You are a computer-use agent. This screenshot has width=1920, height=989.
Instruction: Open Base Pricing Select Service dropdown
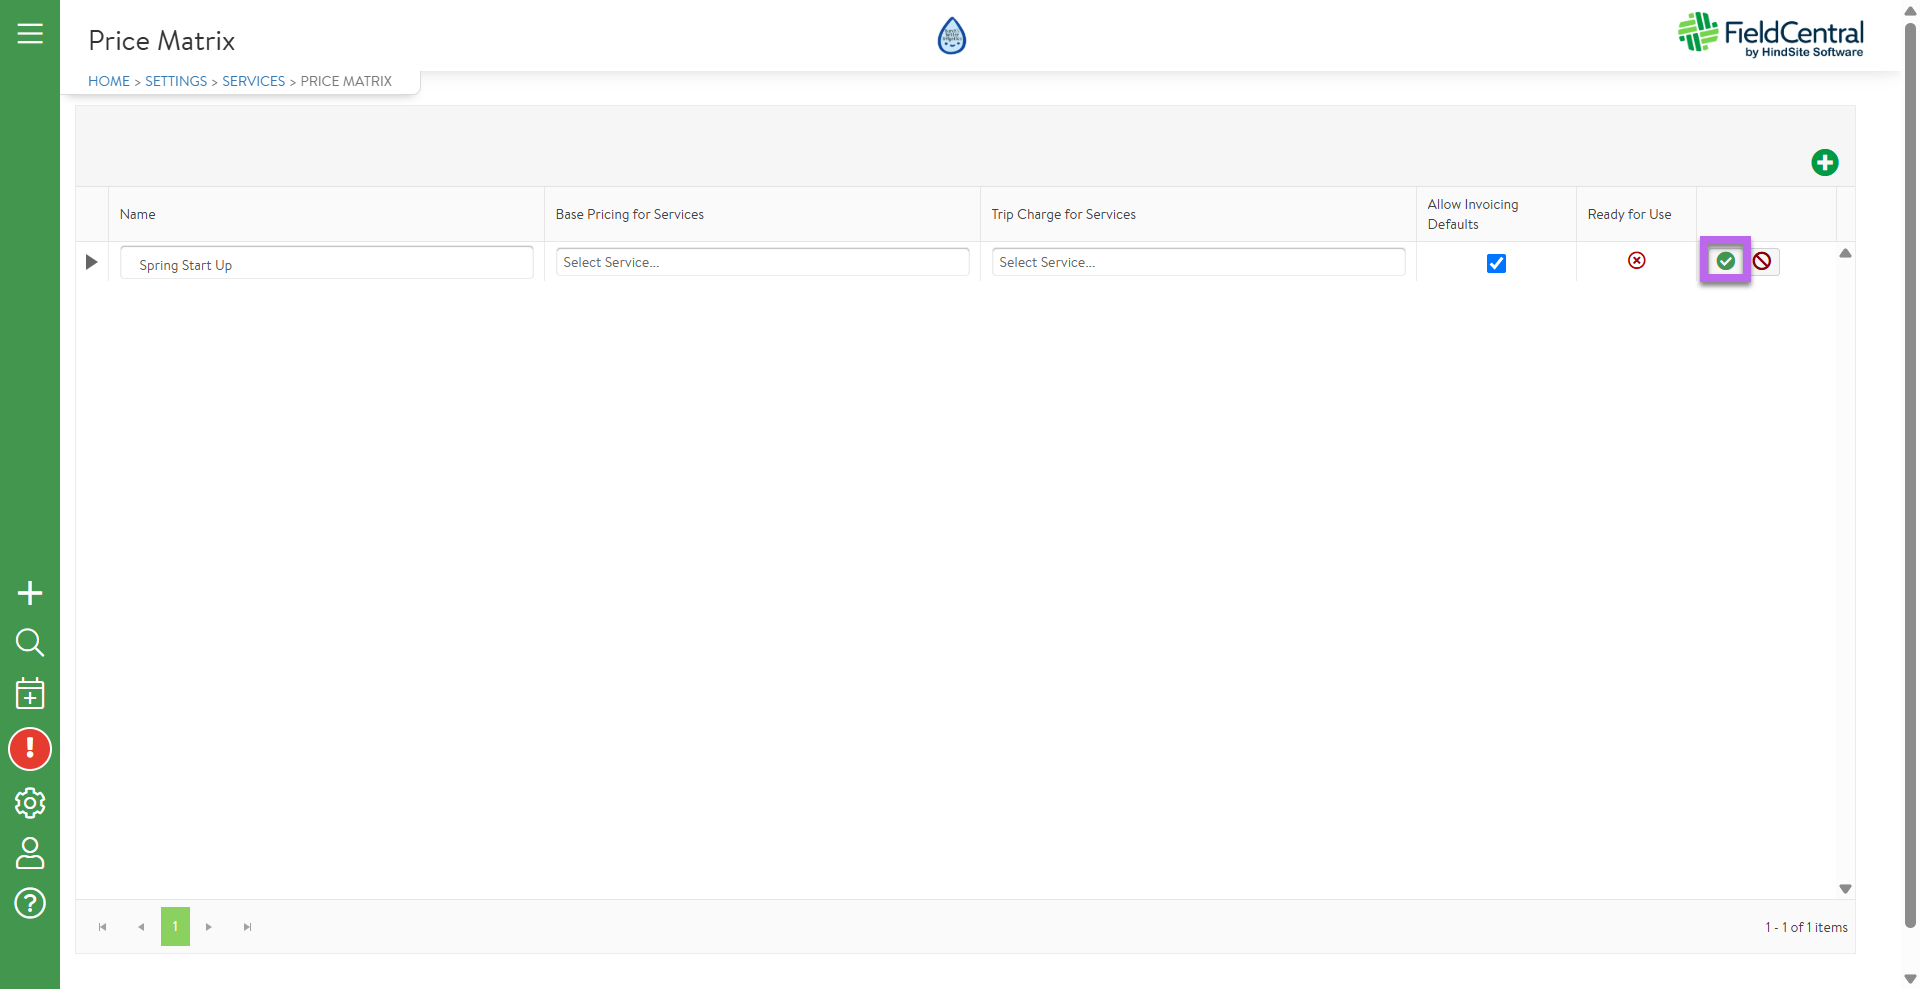762,262
